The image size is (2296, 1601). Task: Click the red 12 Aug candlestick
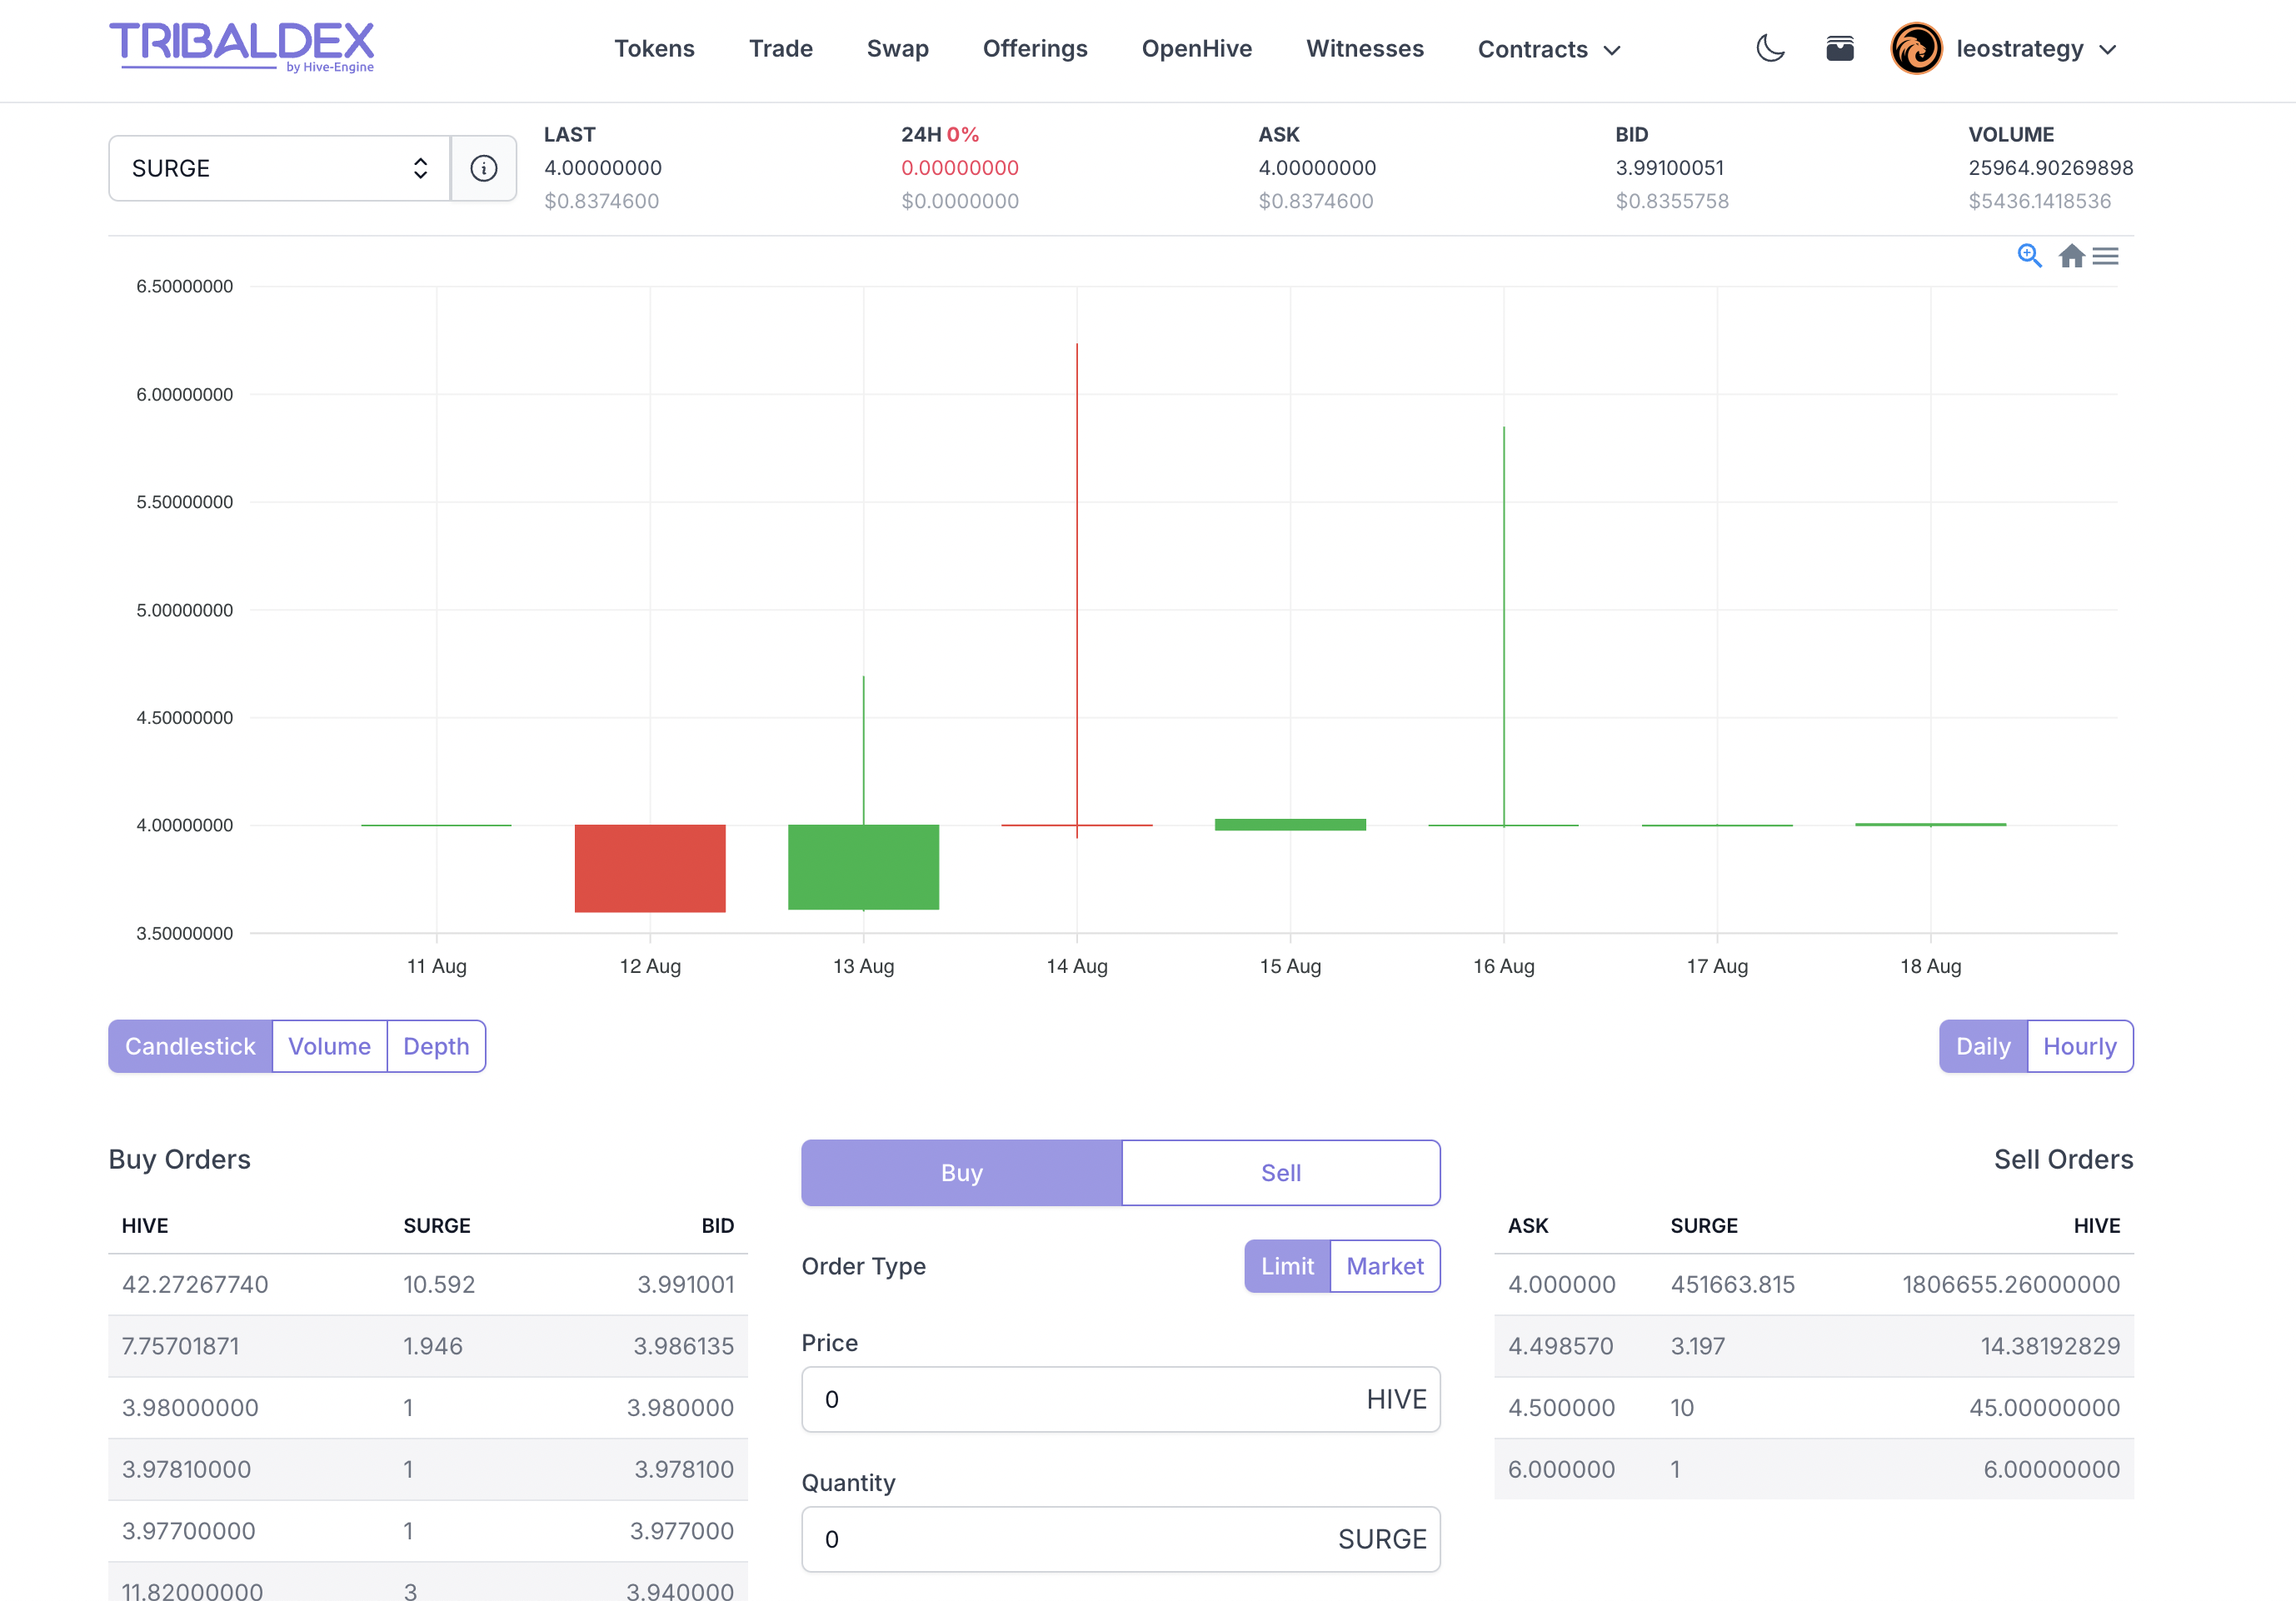pyautogui.click(x=650, y=868)
